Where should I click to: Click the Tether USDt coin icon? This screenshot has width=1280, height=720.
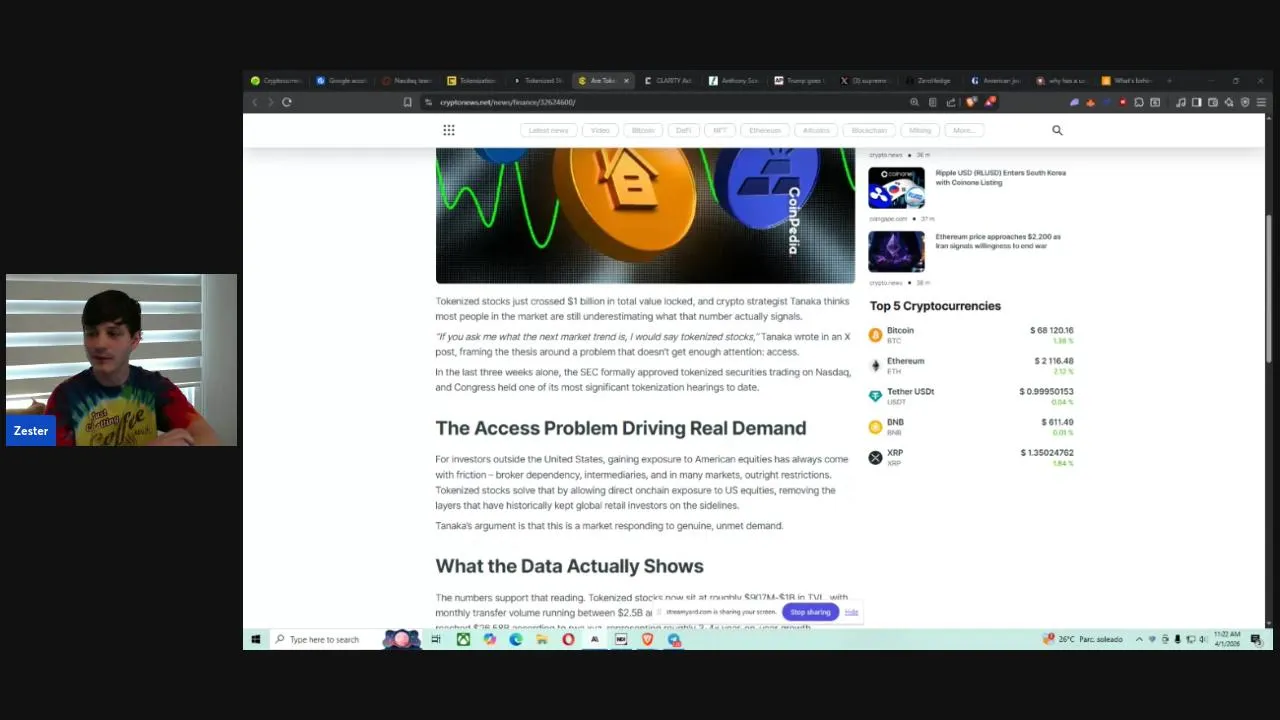click(875, 396)
